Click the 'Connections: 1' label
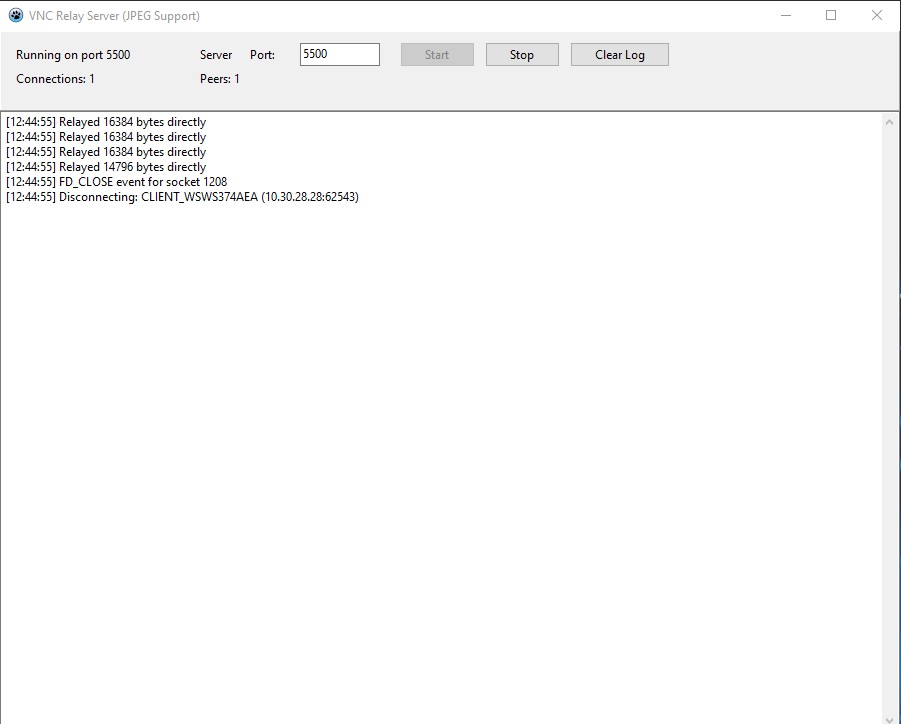The width and height of the screenshot is (901, 724). (55, 79)
